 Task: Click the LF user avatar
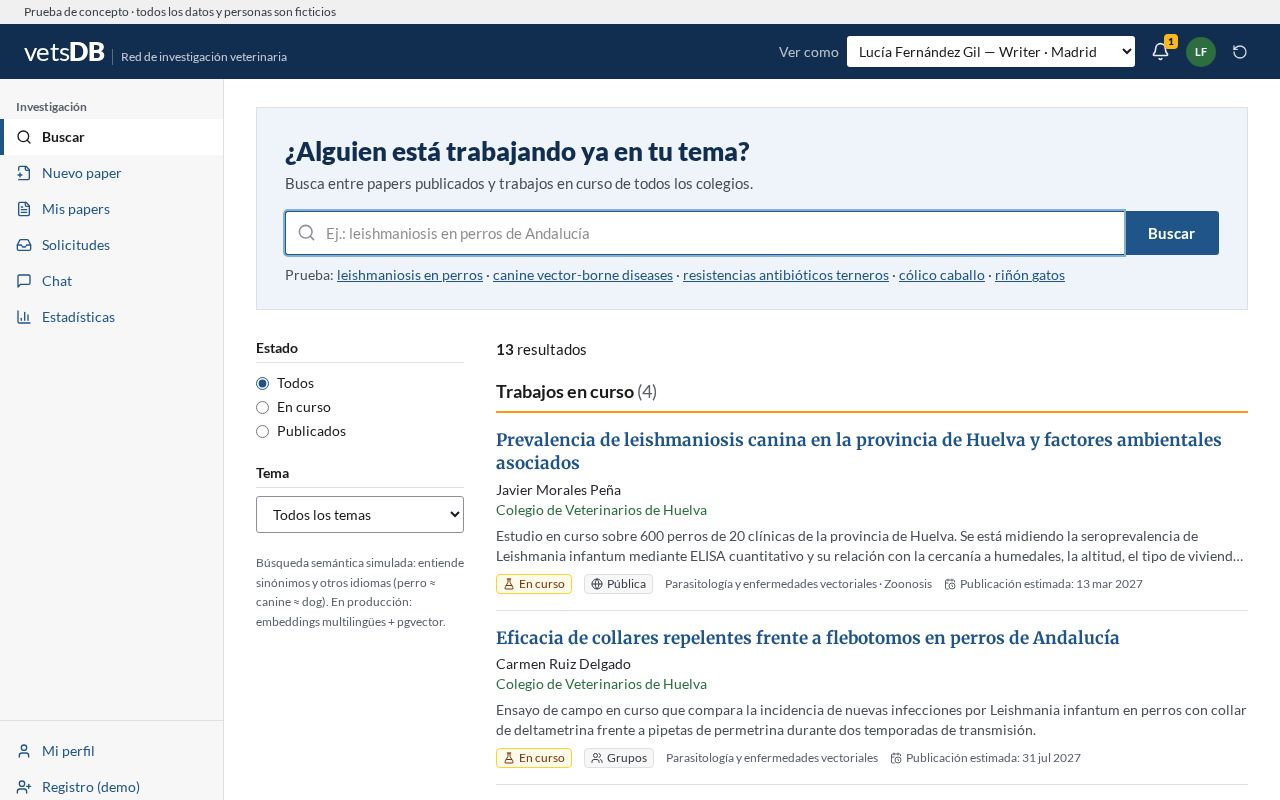pos(1201,52)
